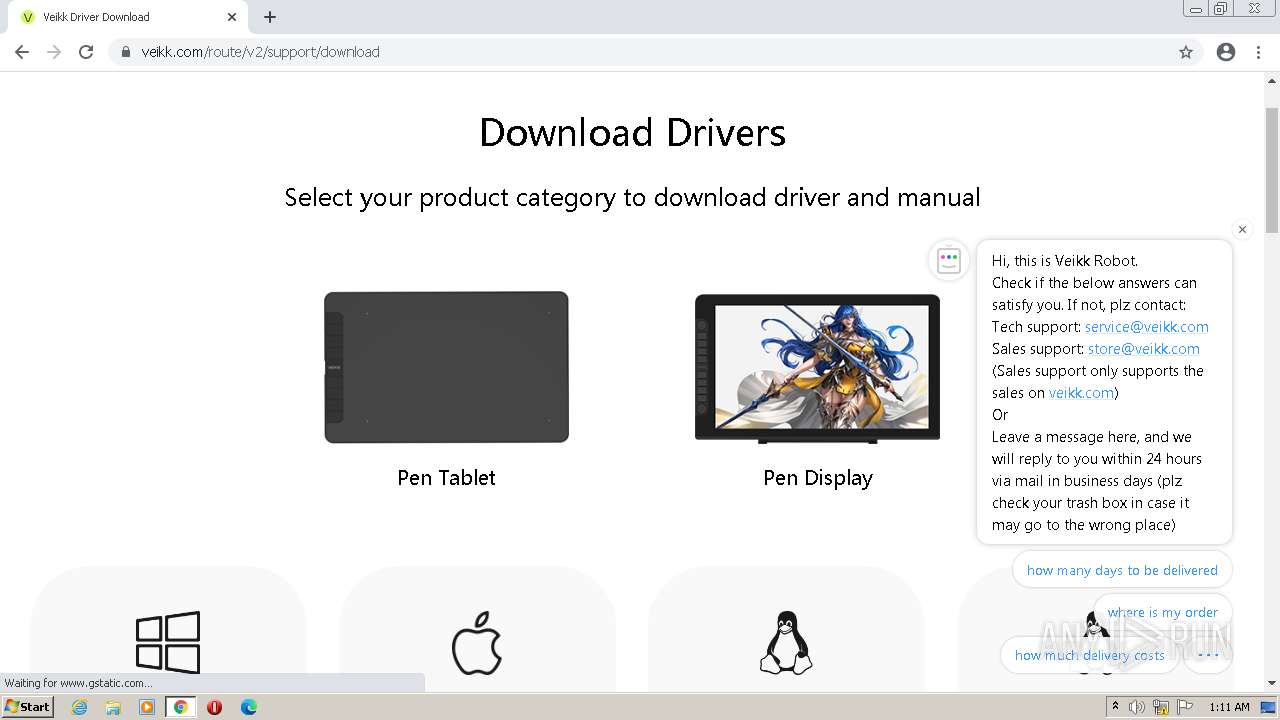Open the volume speaker tray icon

click(1137, 707)
